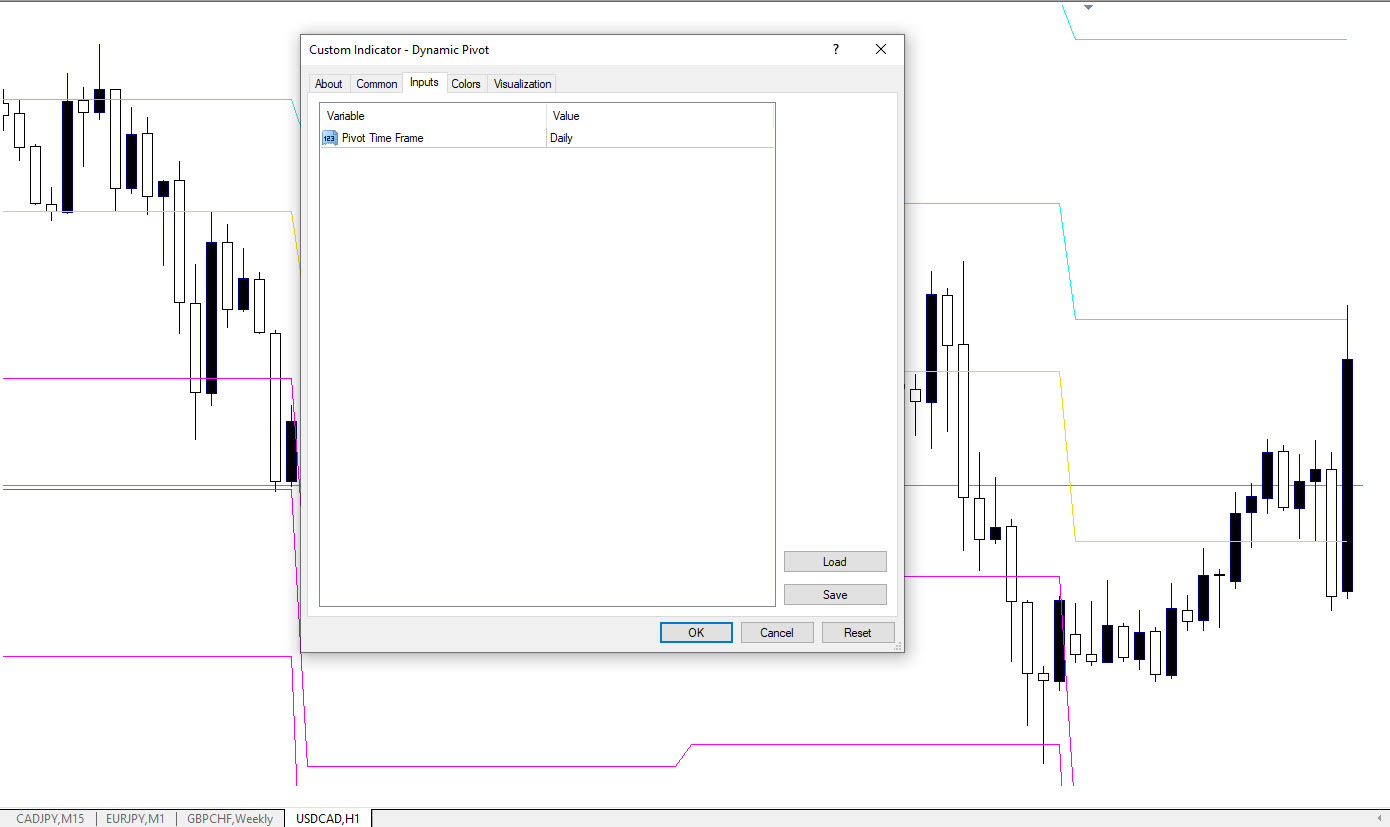The width and height of the screenshot is (1390, 827).
Task: Click the chart shift triangle marker
Action: click(x=1089, y=7)
